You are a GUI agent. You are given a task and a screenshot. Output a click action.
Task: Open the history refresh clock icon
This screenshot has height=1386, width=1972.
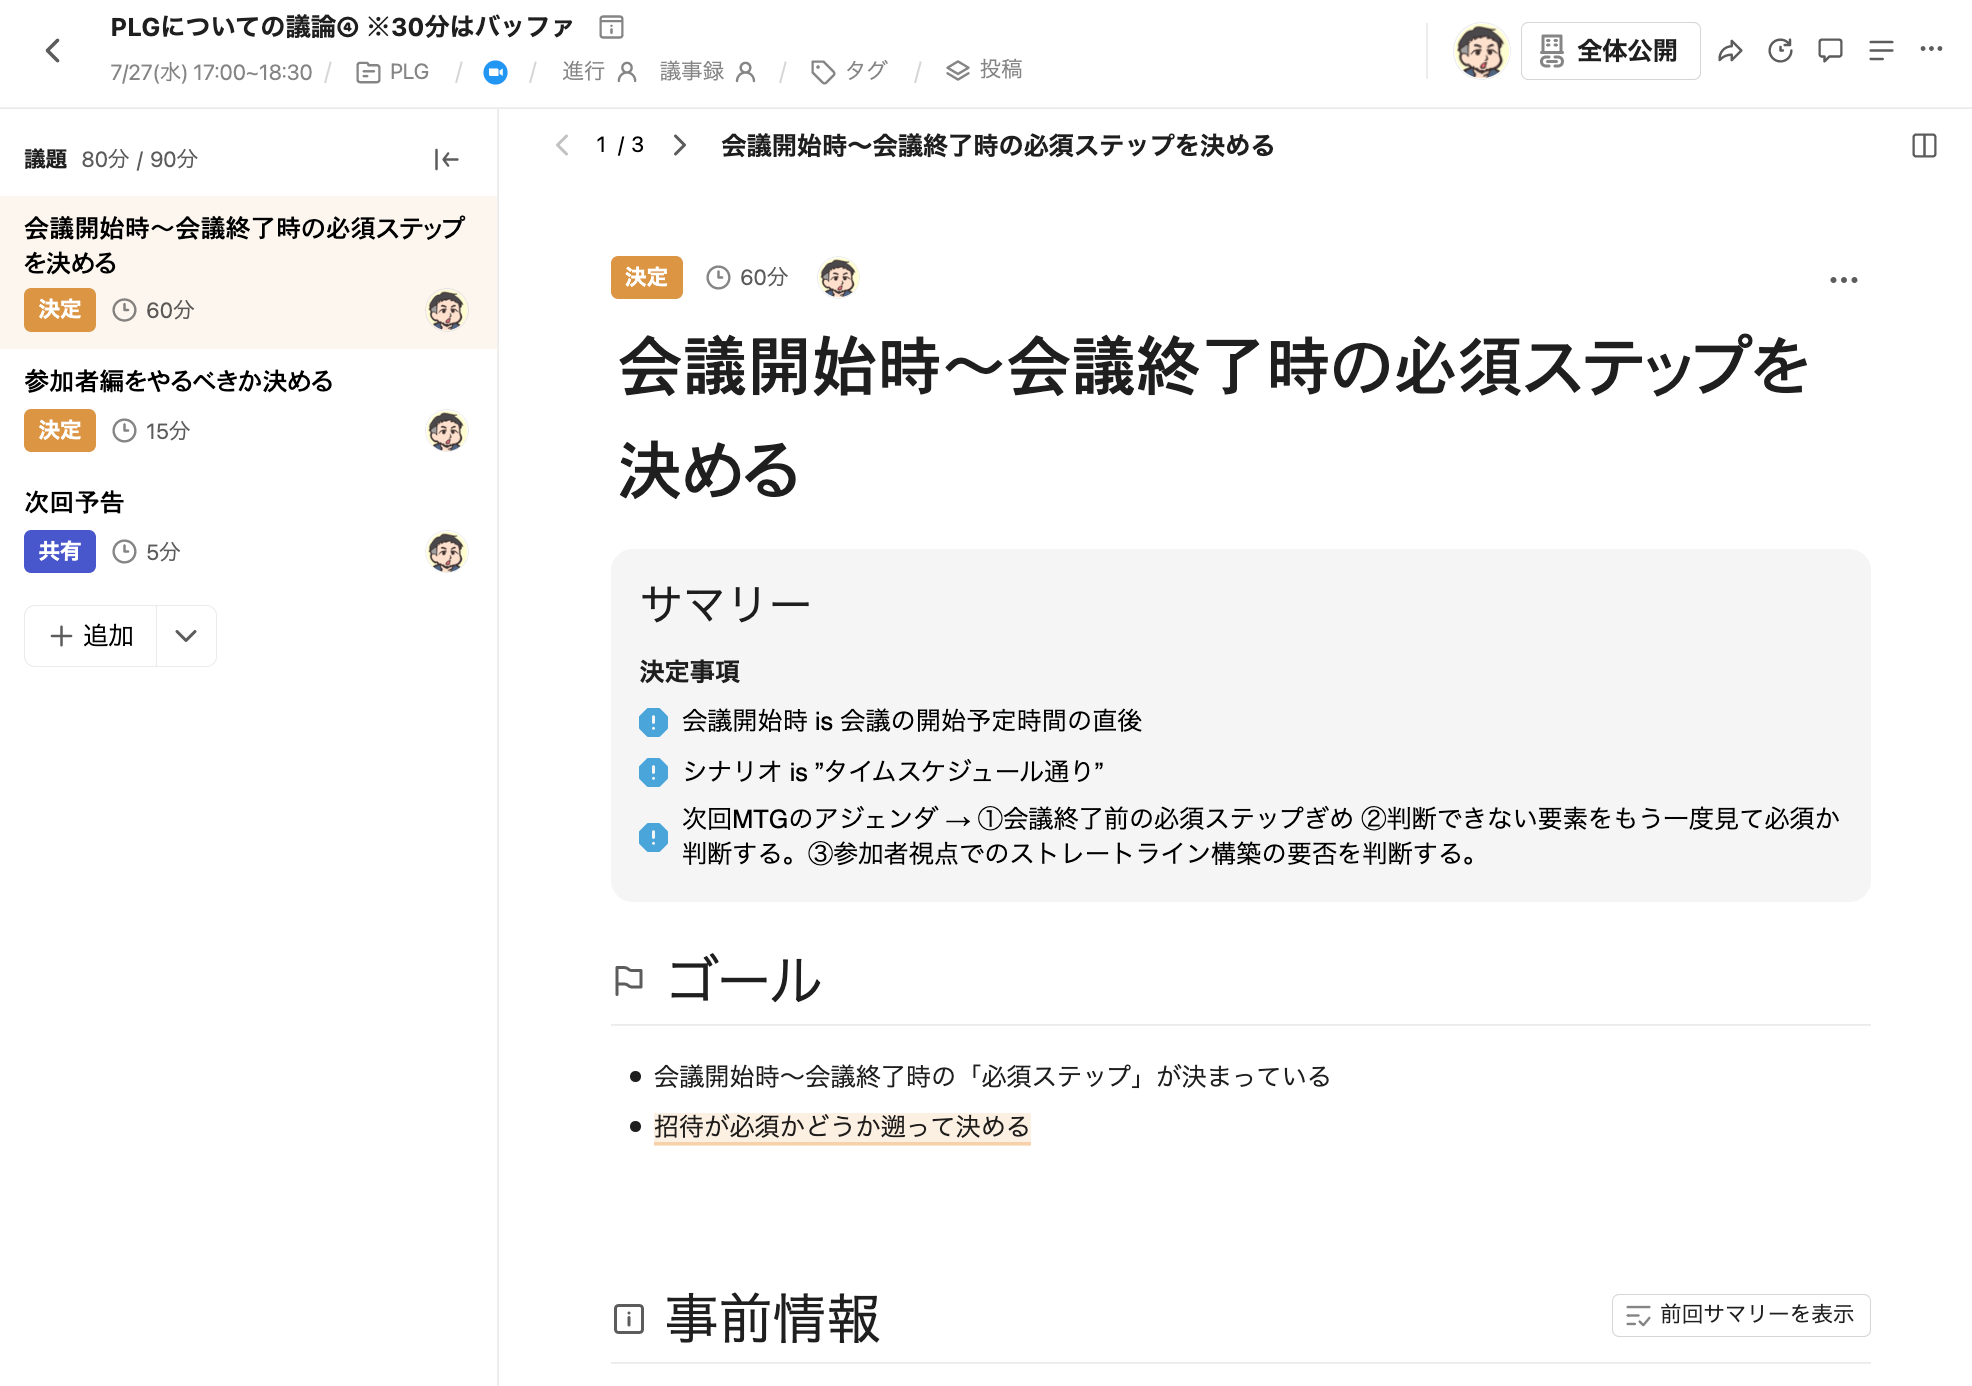tap(1780, 51)
